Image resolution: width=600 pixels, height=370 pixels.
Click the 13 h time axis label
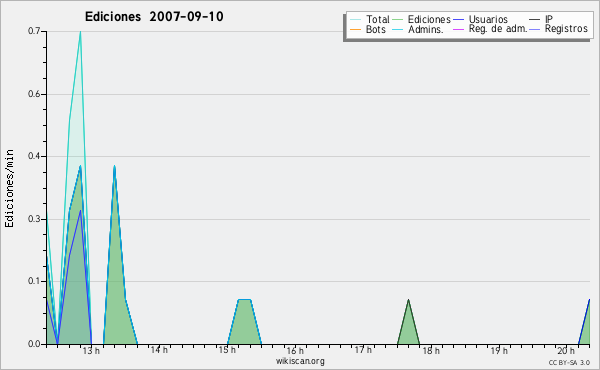coord(91,350)
